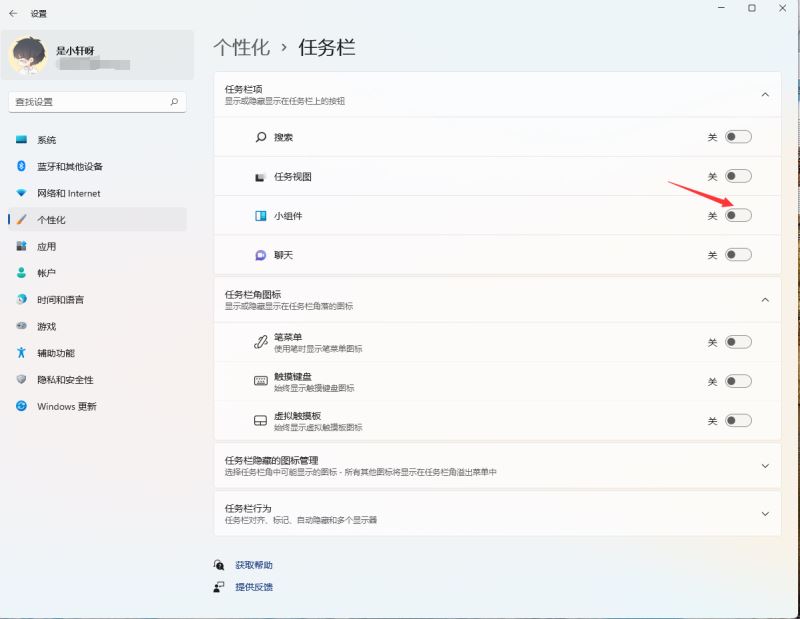Click the Wi-Fi icon beside 网络和 Internet
This screenshot has height=619, width=800.
21,193
